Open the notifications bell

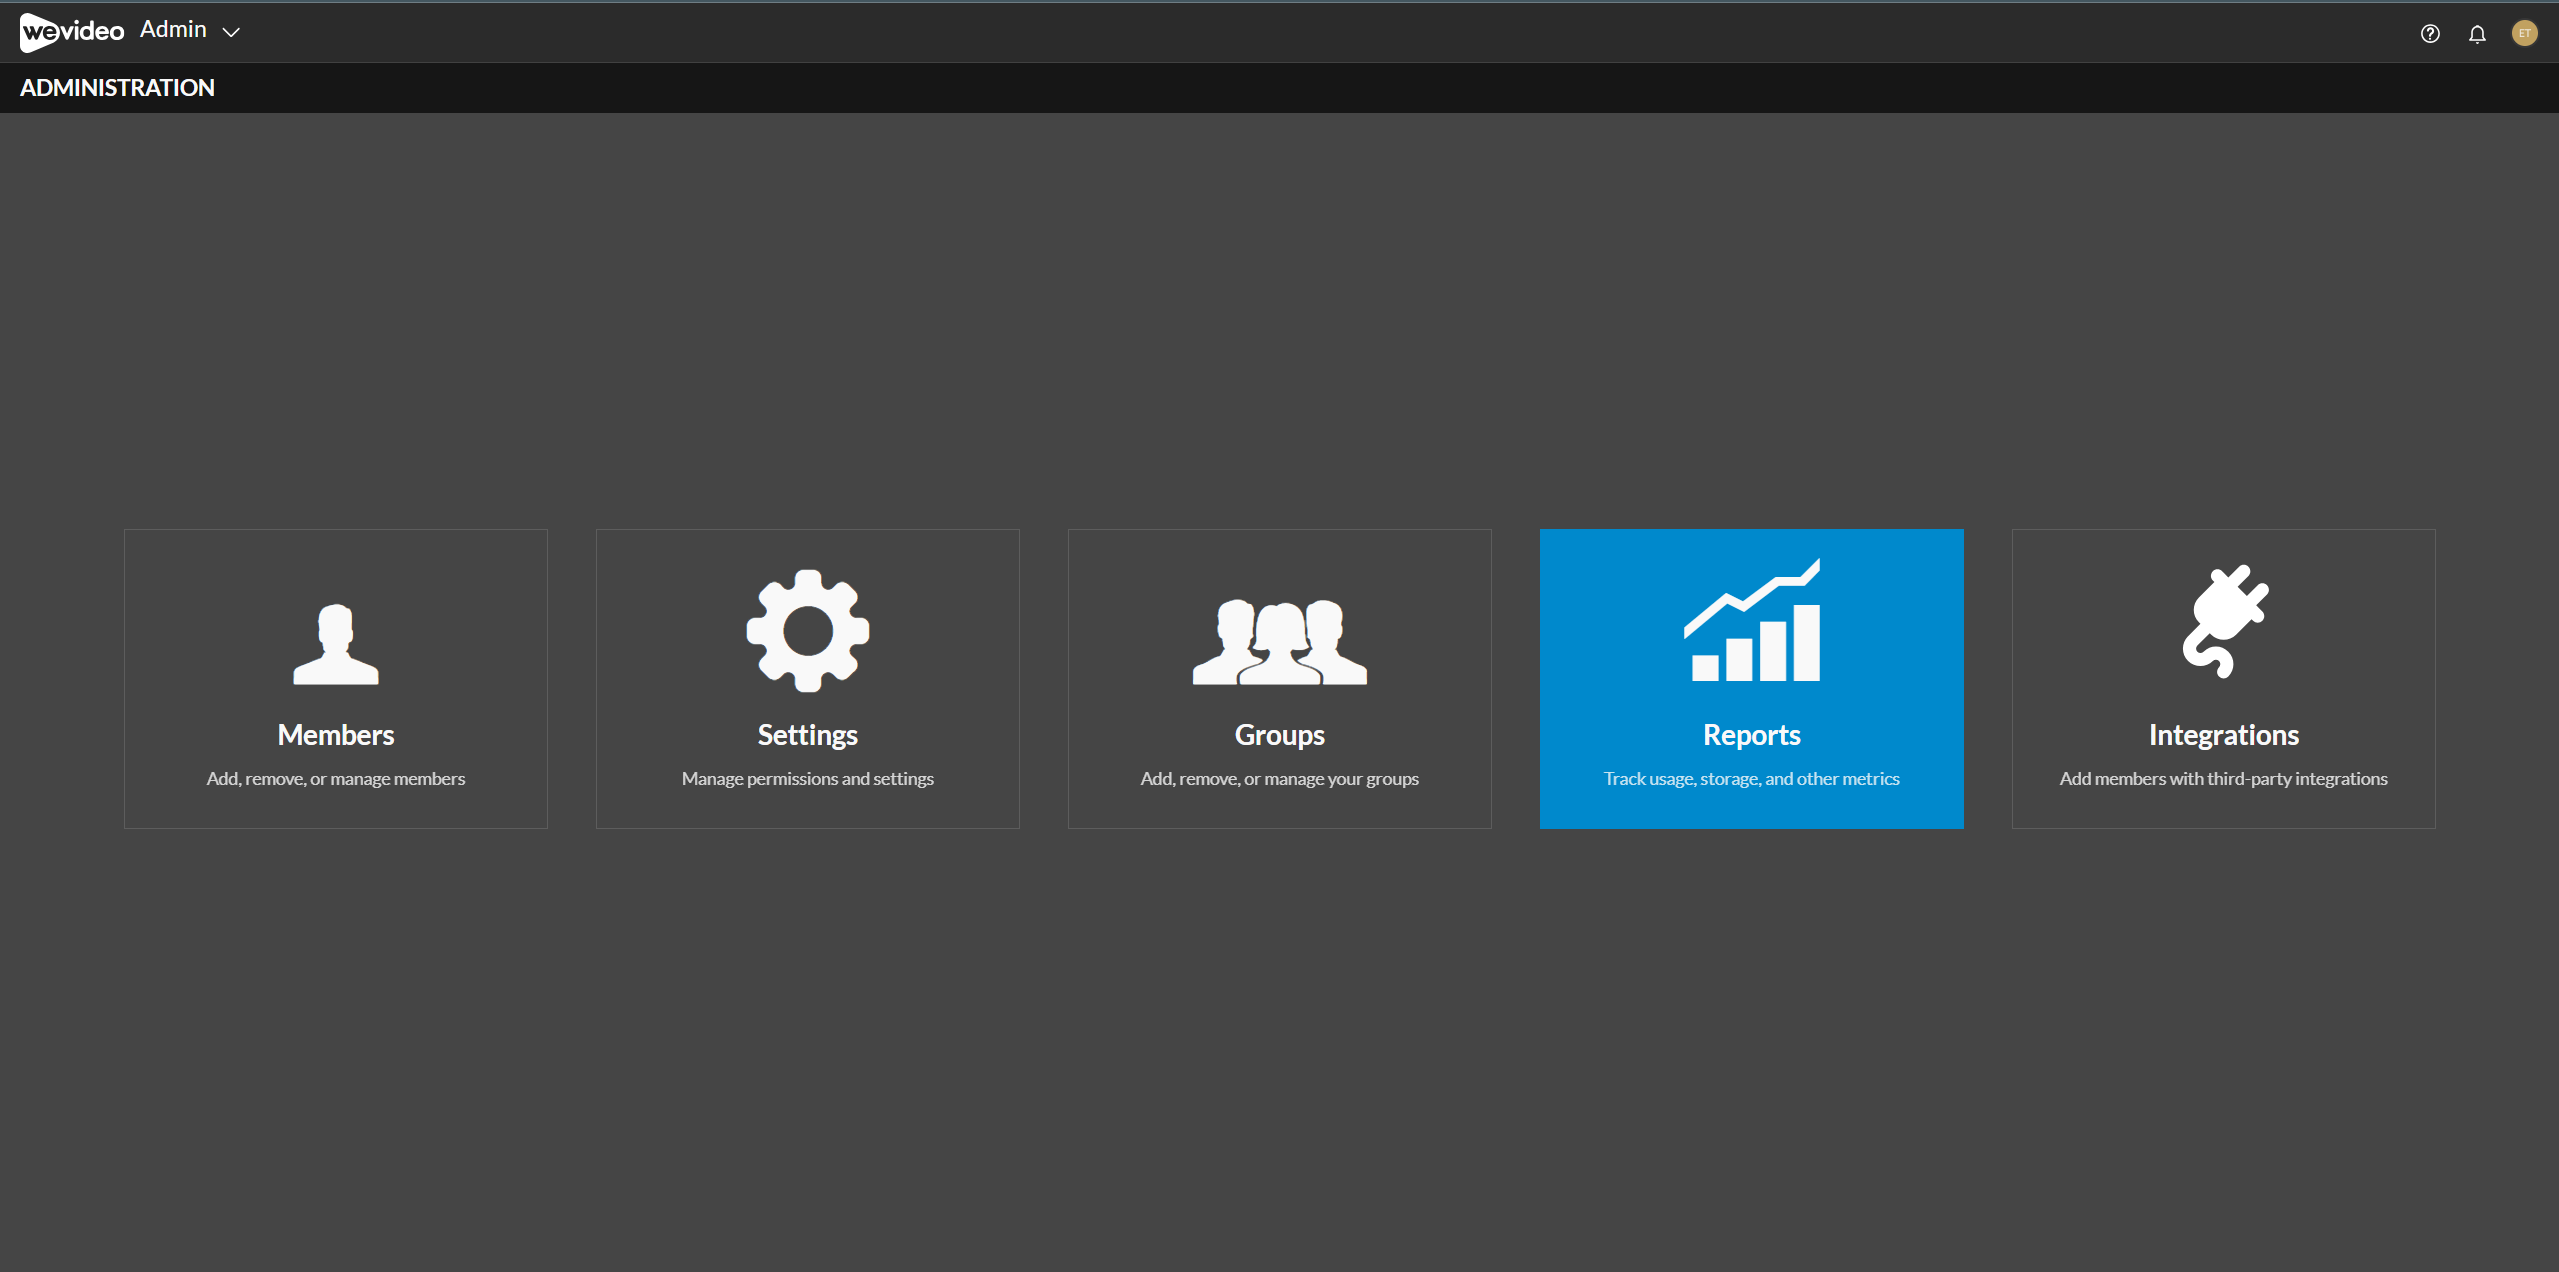click(x=2477, y=34)
